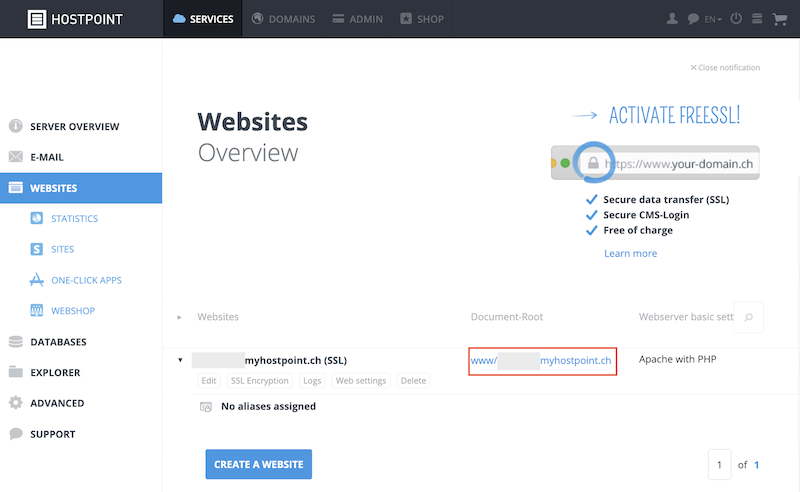
Task: Click the Databases cylinder icon
Action: coord(16,341)
